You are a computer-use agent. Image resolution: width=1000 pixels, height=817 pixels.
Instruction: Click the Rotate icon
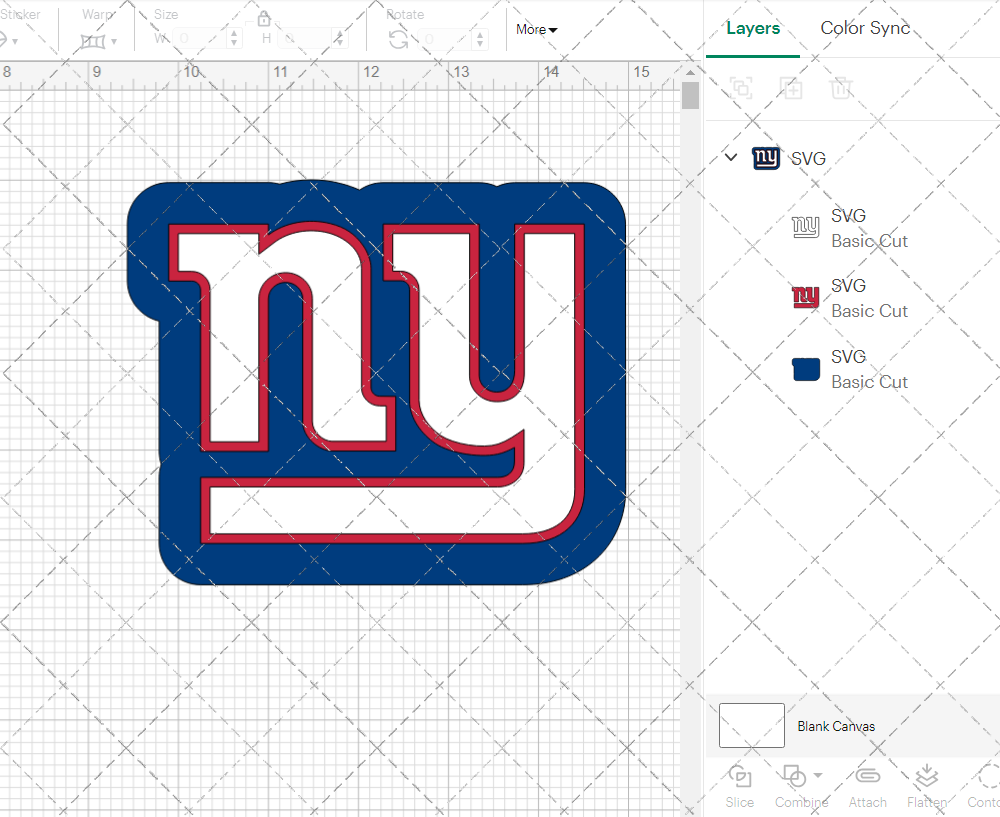click(399, 39)
